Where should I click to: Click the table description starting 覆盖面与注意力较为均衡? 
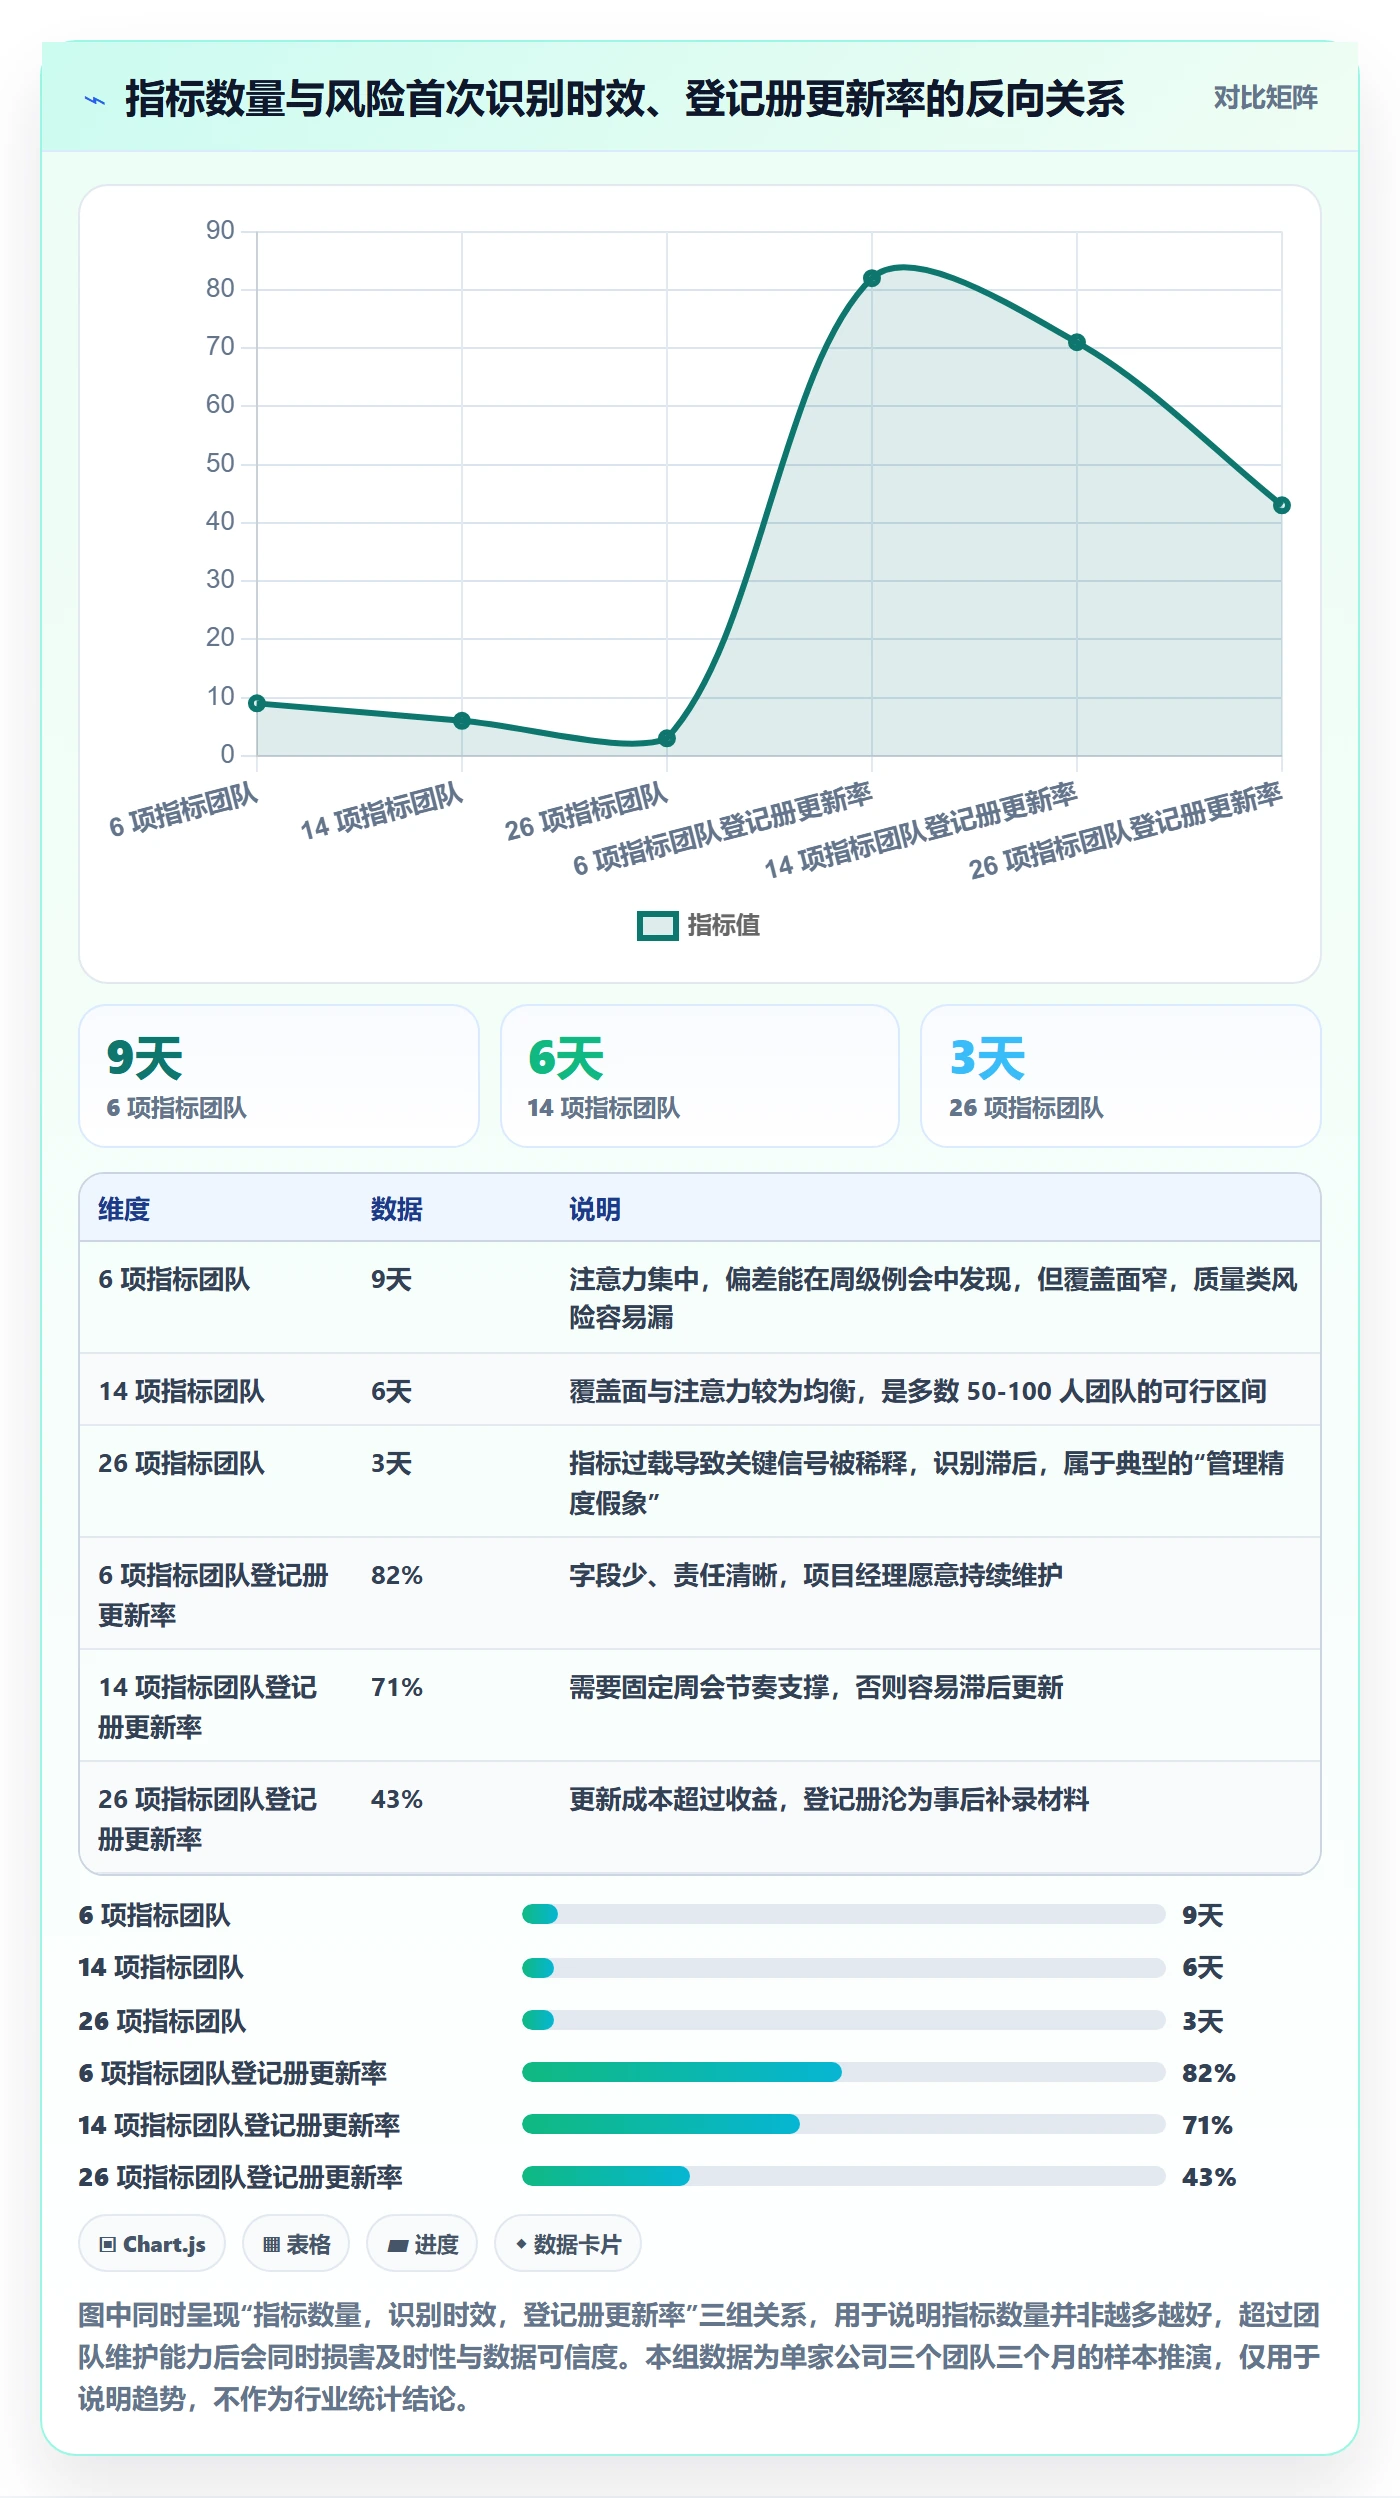tap(918, 1391)
